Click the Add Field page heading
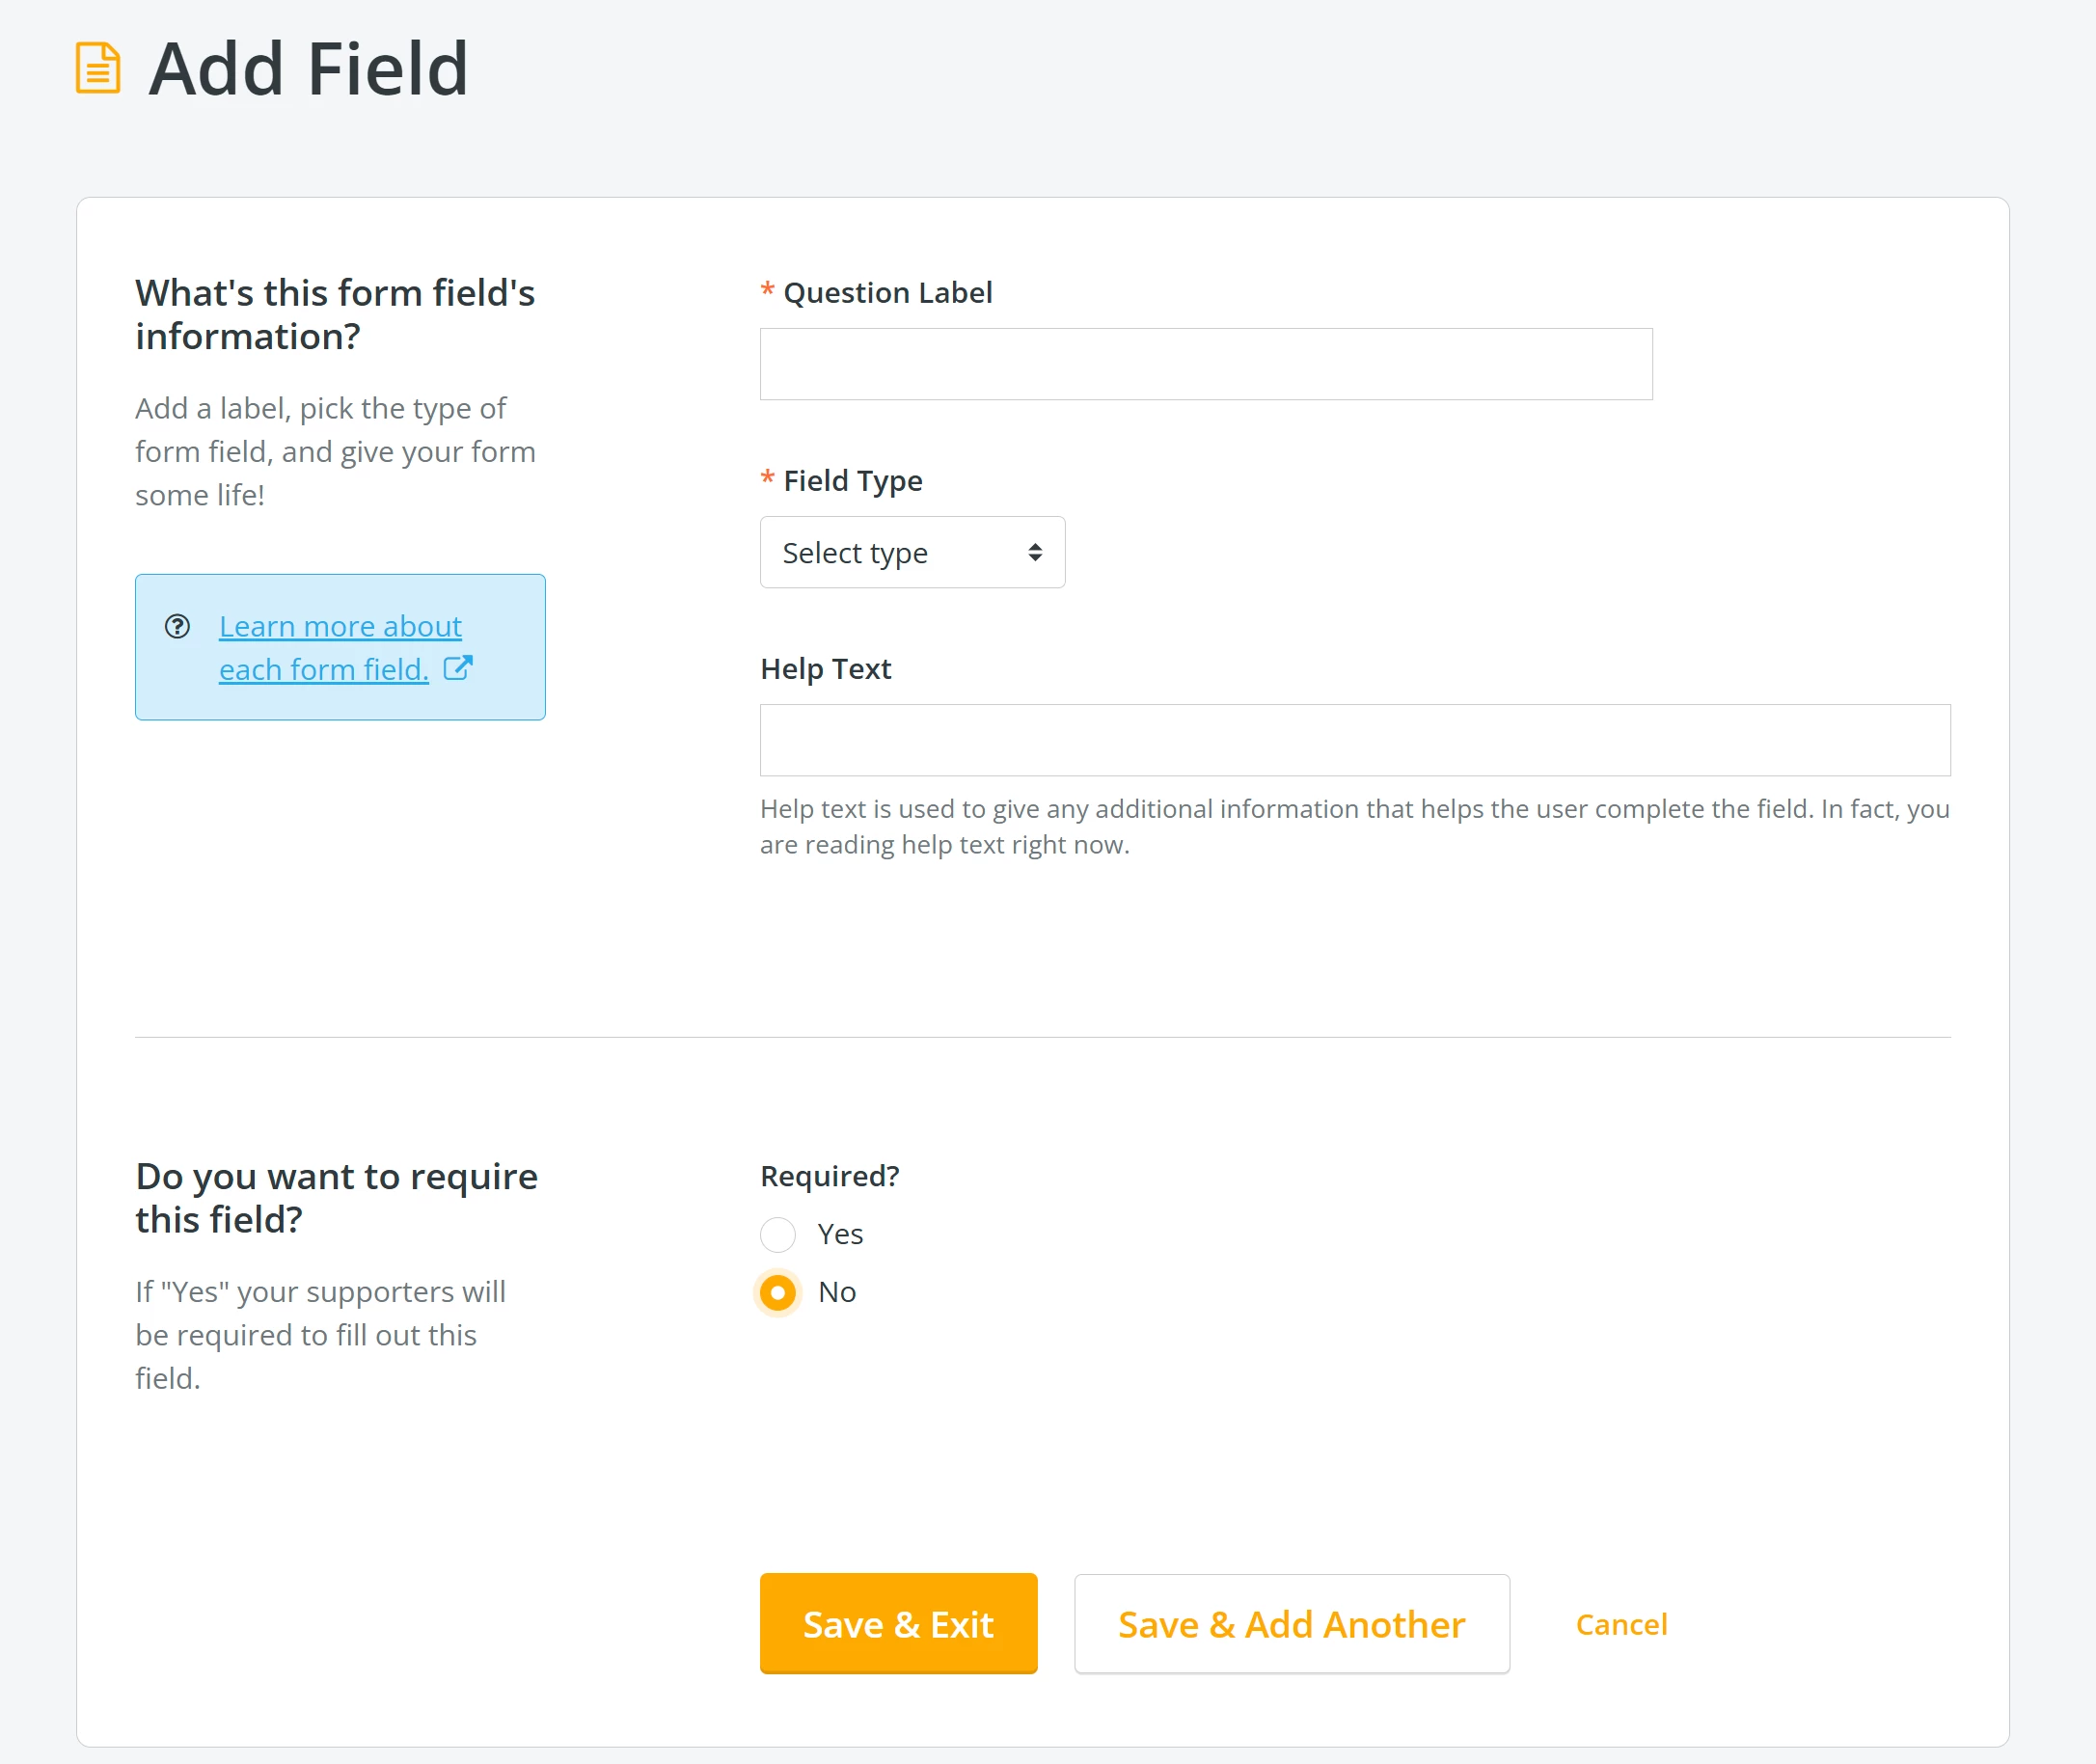Screen dimensions: 2096x1764 click(308, 69)
